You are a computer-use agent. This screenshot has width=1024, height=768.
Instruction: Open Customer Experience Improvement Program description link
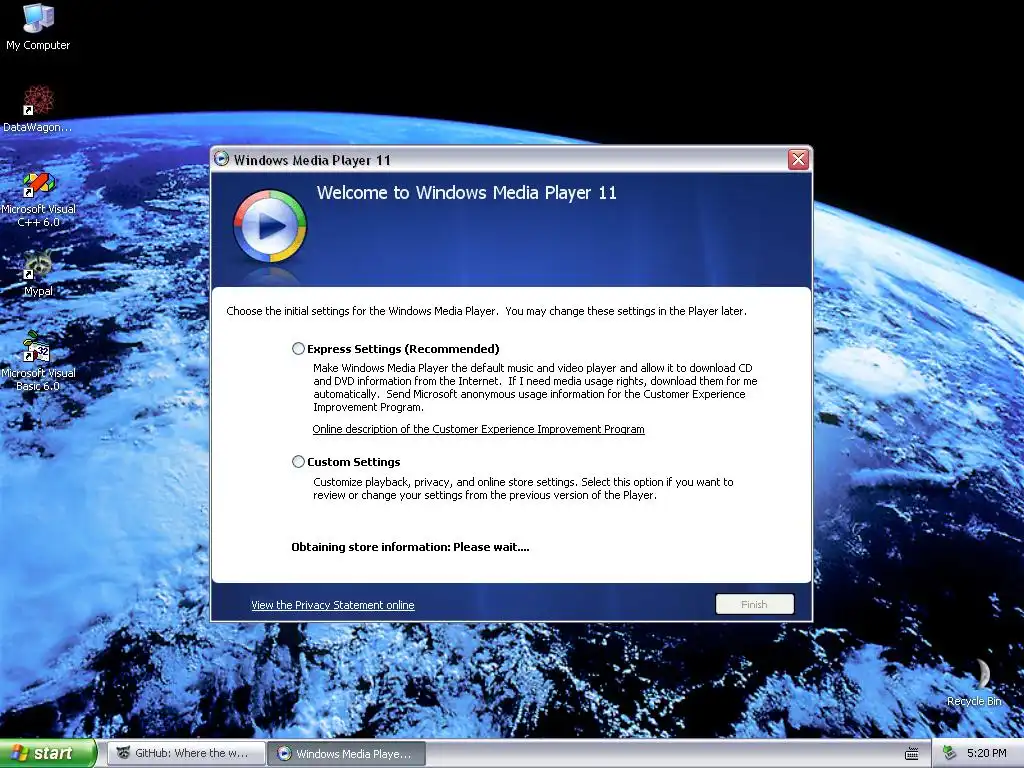click(478, 429)
